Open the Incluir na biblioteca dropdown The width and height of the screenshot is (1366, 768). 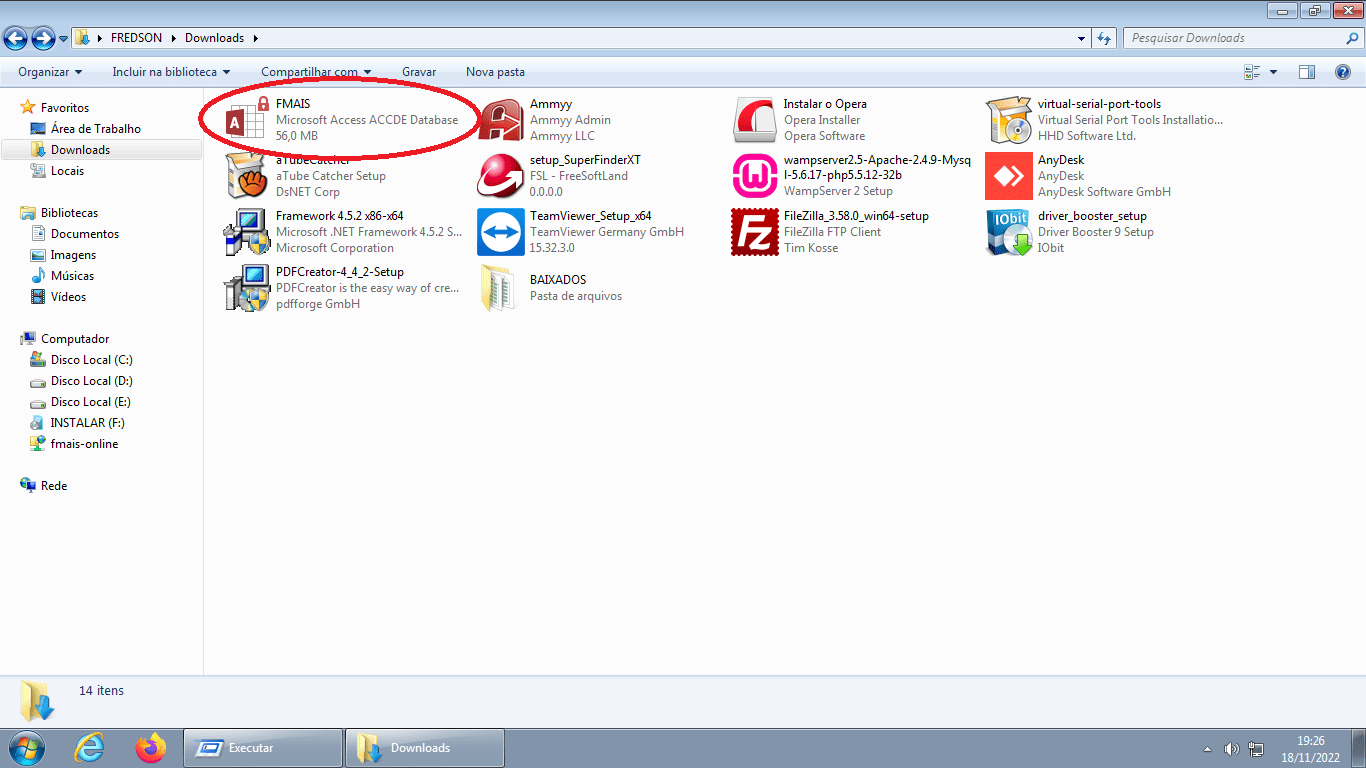pyautogui.click(x=171, y=72)
